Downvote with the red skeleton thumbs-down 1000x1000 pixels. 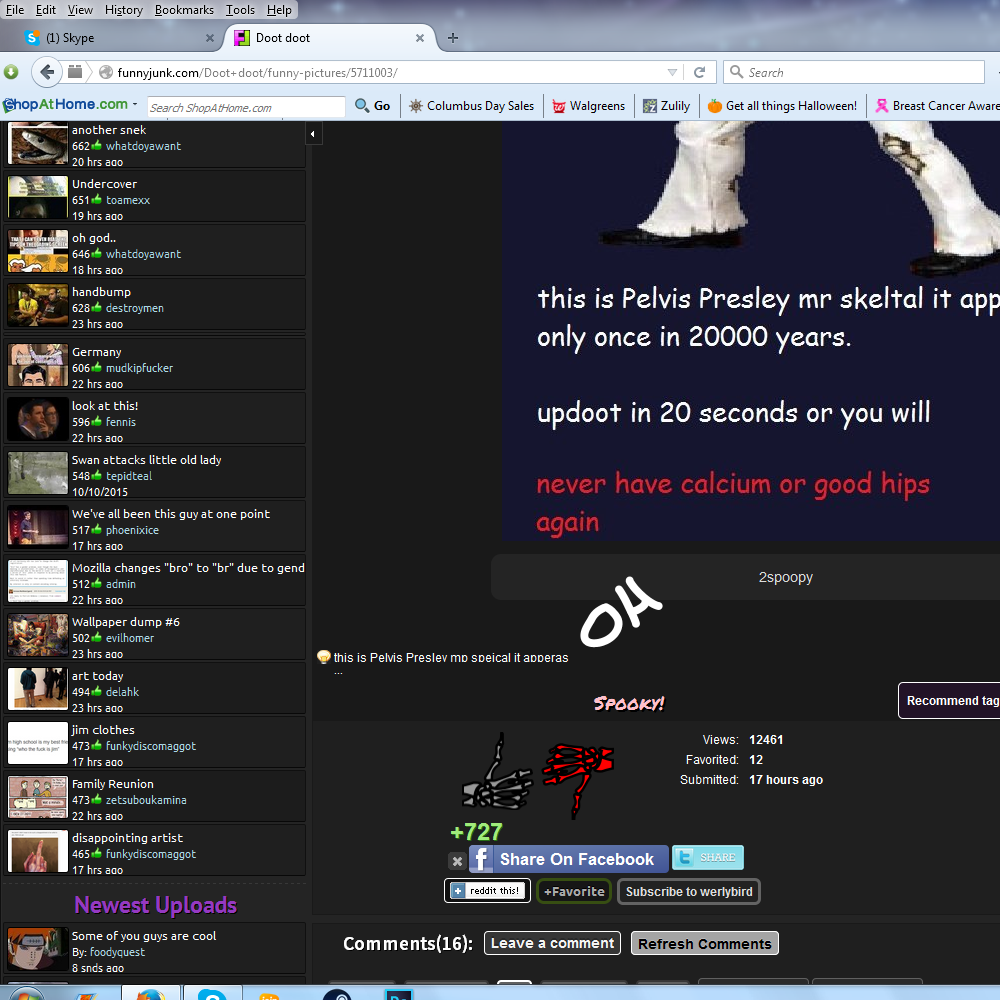pos(577,773)
